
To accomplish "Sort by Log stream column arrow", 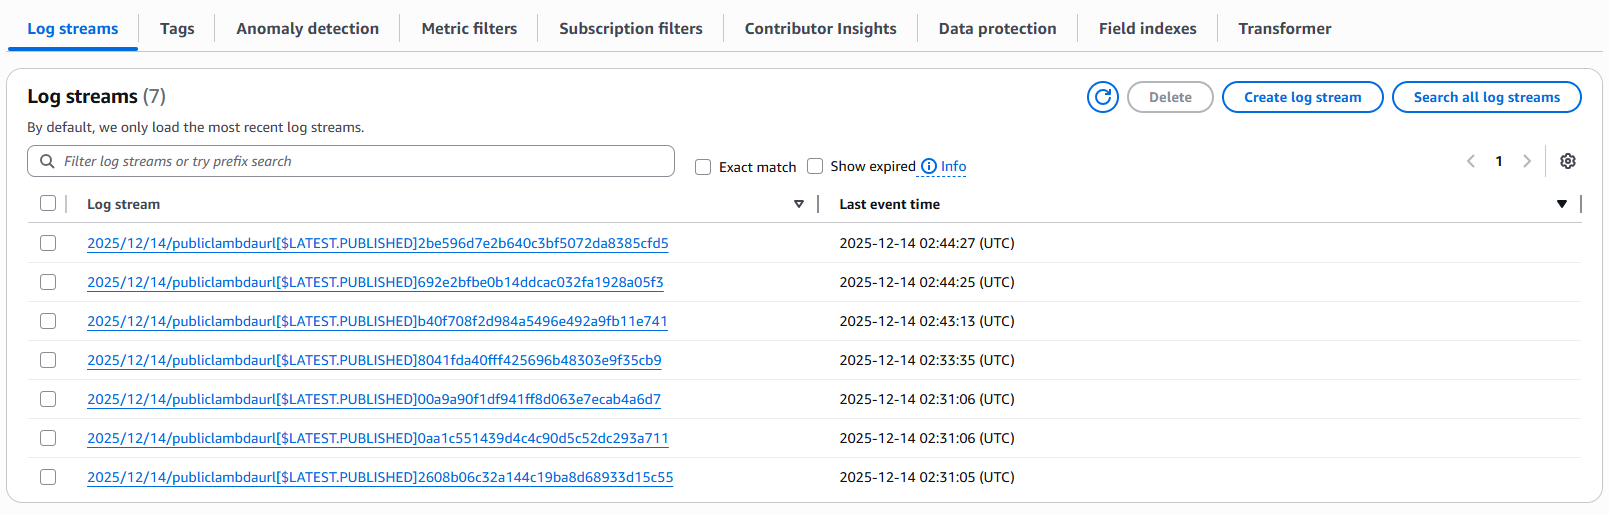I will [x=798, y=204].
